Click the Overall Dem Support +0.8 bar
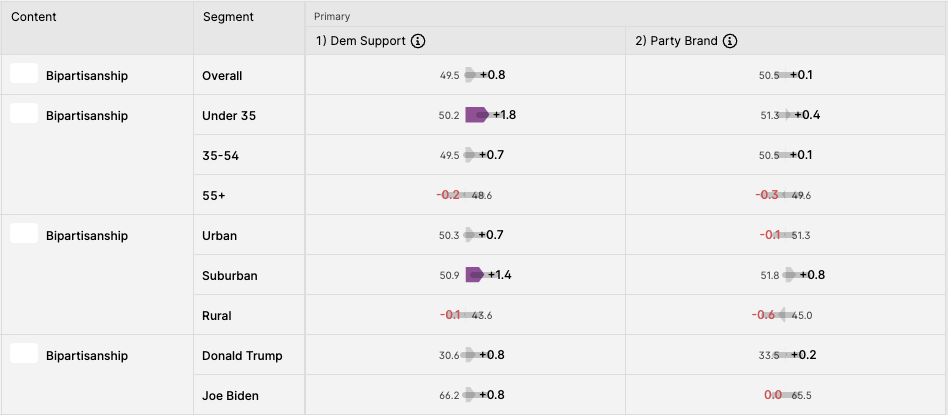 tap(473, 75)
